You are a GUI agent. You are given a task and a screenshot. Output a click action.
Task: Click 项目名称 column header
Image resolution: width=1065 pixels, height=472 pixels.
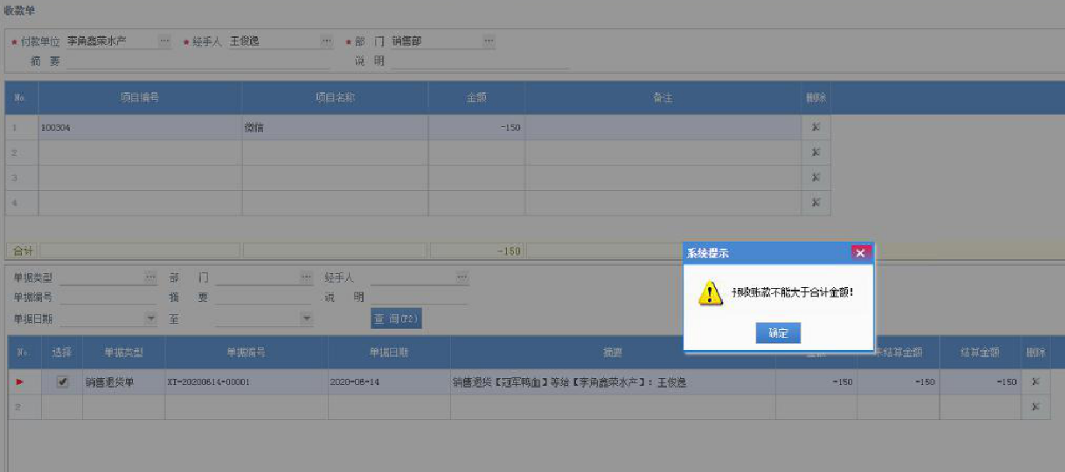pos(335,98)
